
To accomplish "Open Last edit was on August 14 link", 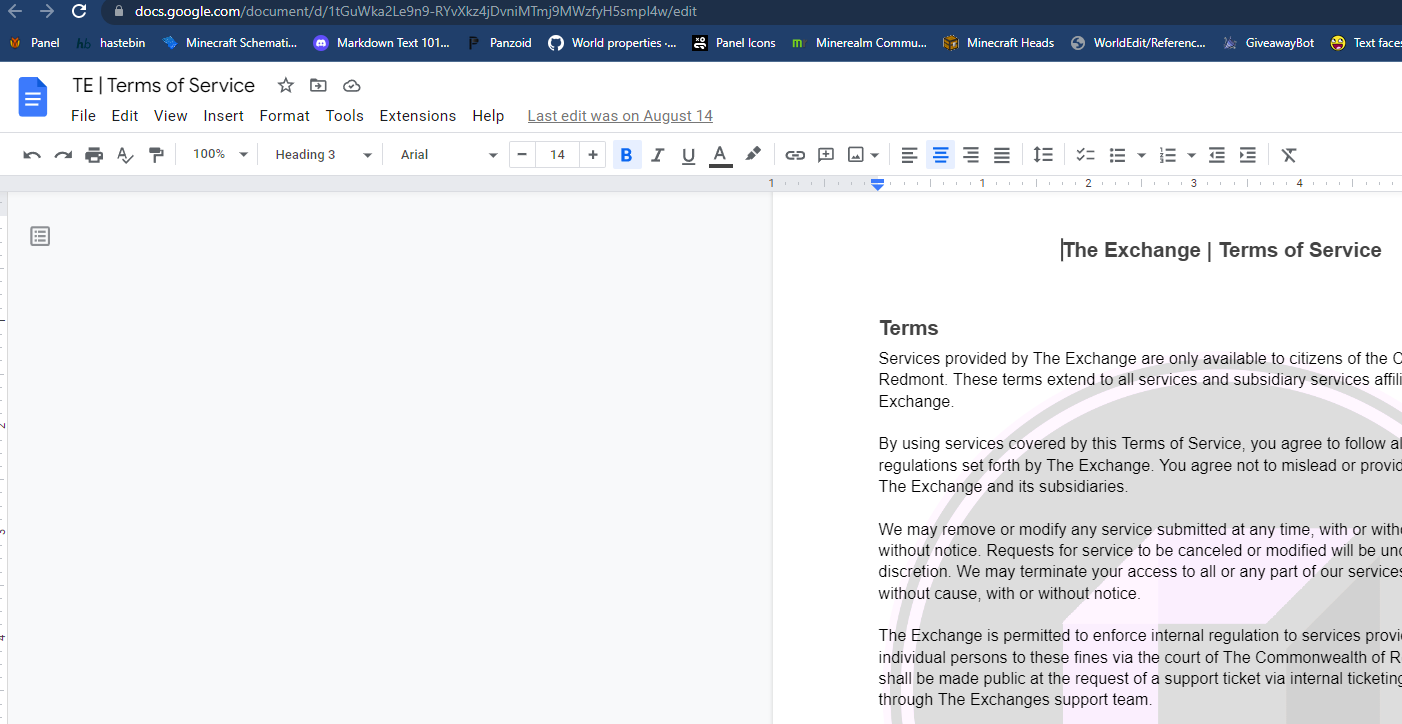I will pos(620,116).
